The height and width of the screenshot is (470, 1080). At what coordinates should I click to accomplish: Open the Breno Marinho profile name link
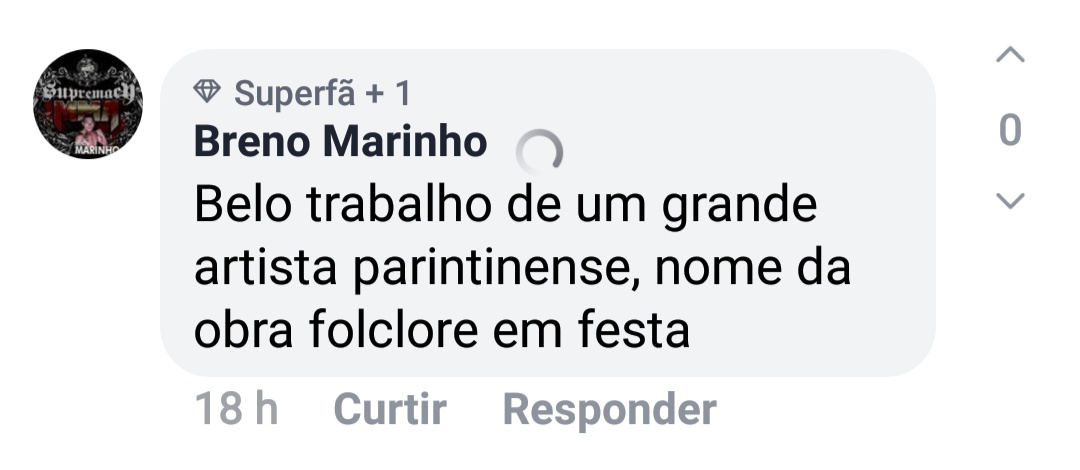click(x=340, y=142)
